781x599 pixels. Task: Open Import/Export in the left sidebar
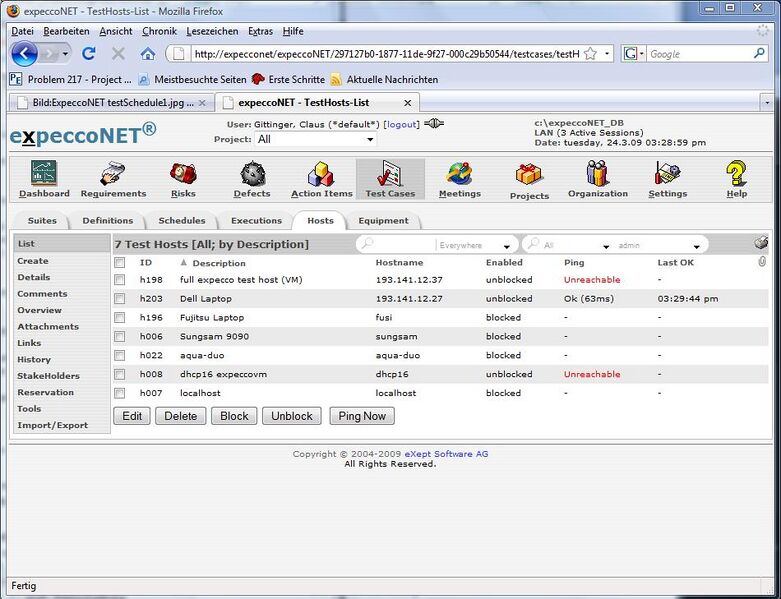(x=52, y=425)
